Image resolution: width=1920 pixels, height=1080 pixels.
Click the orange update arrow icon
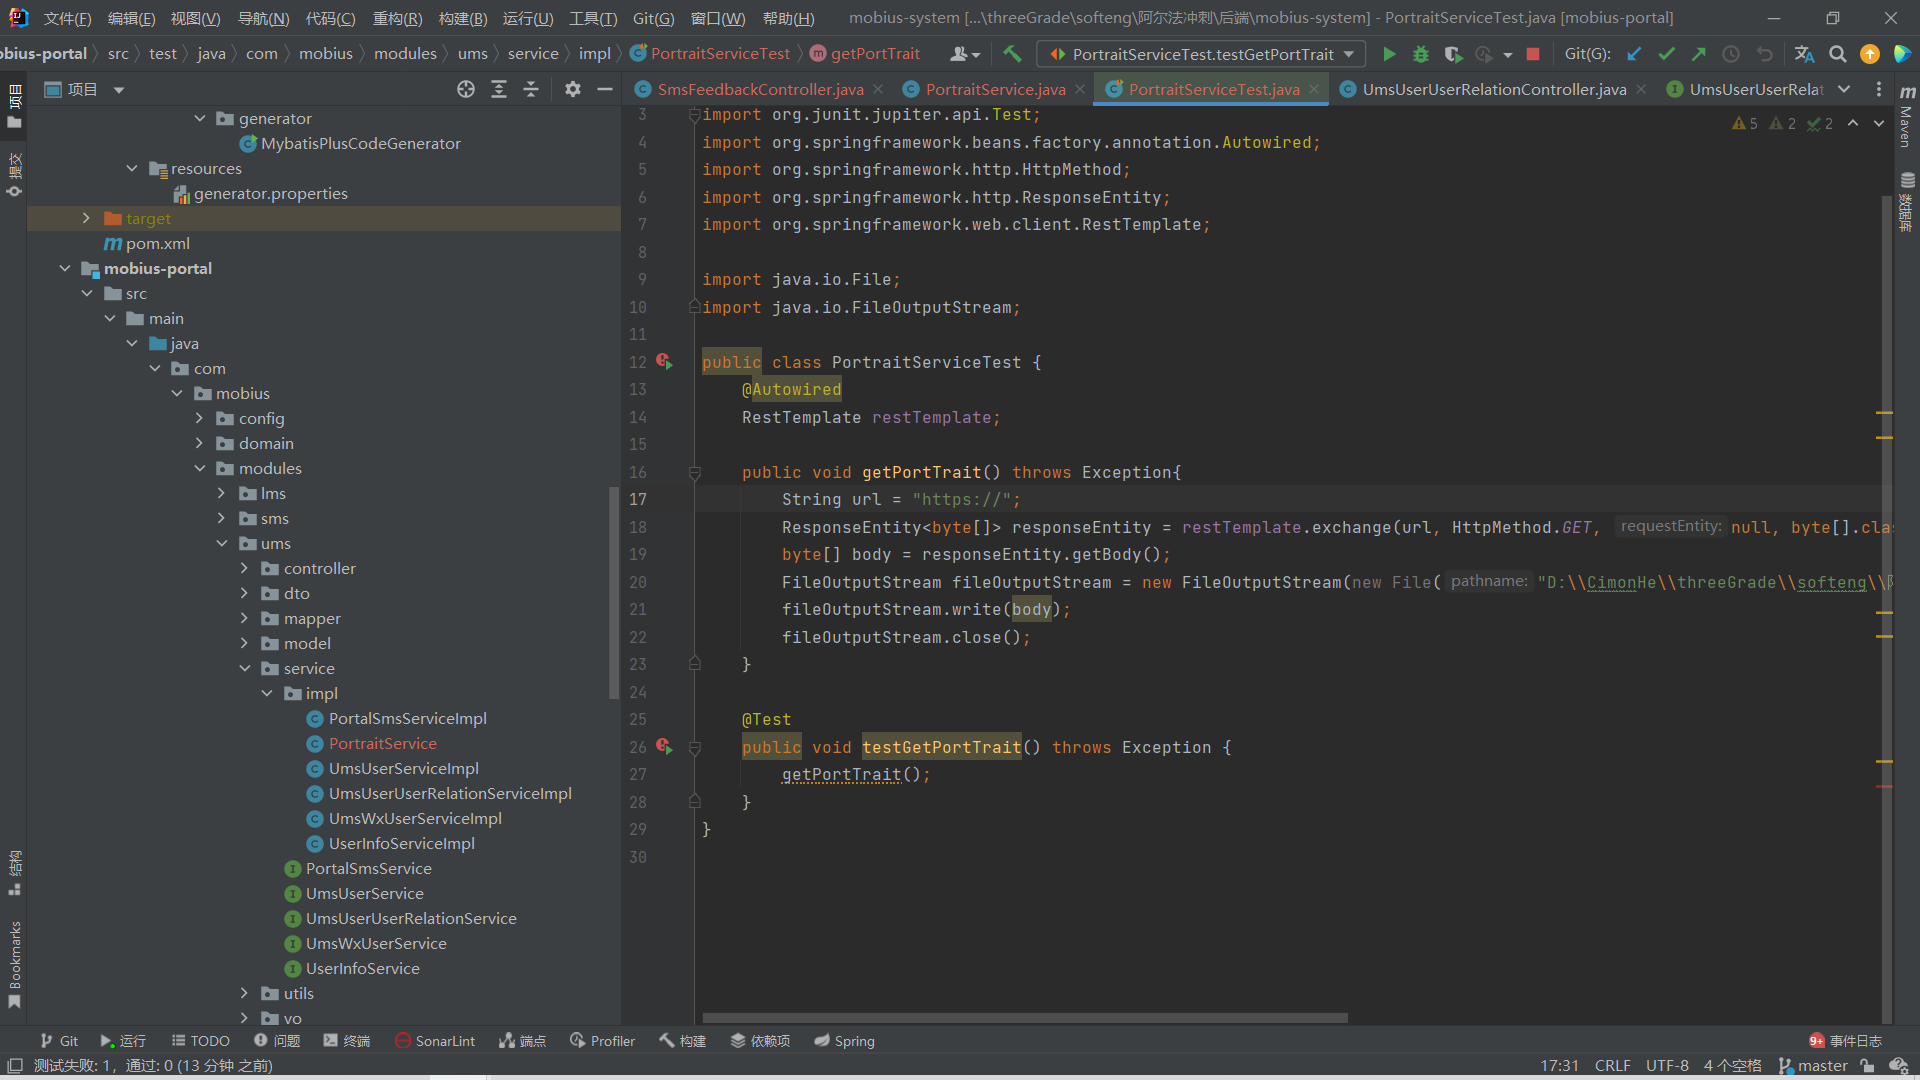[1869, 54]
